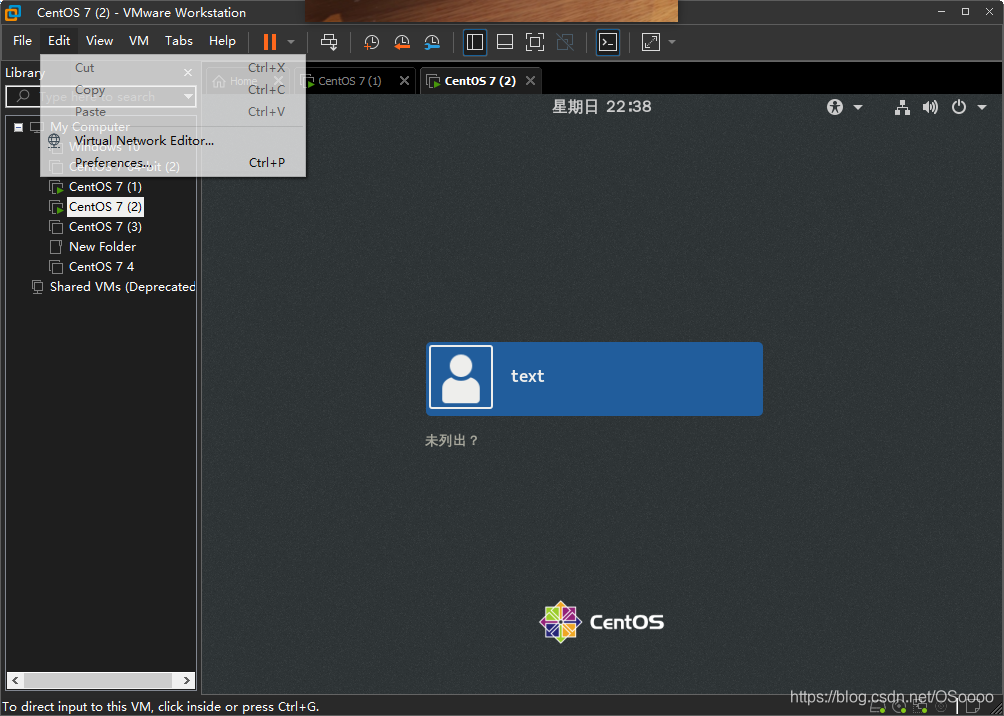Click the user avatar icon for text
The height and width of the screenshot is (716, 1004).
[x=461, y=377]
